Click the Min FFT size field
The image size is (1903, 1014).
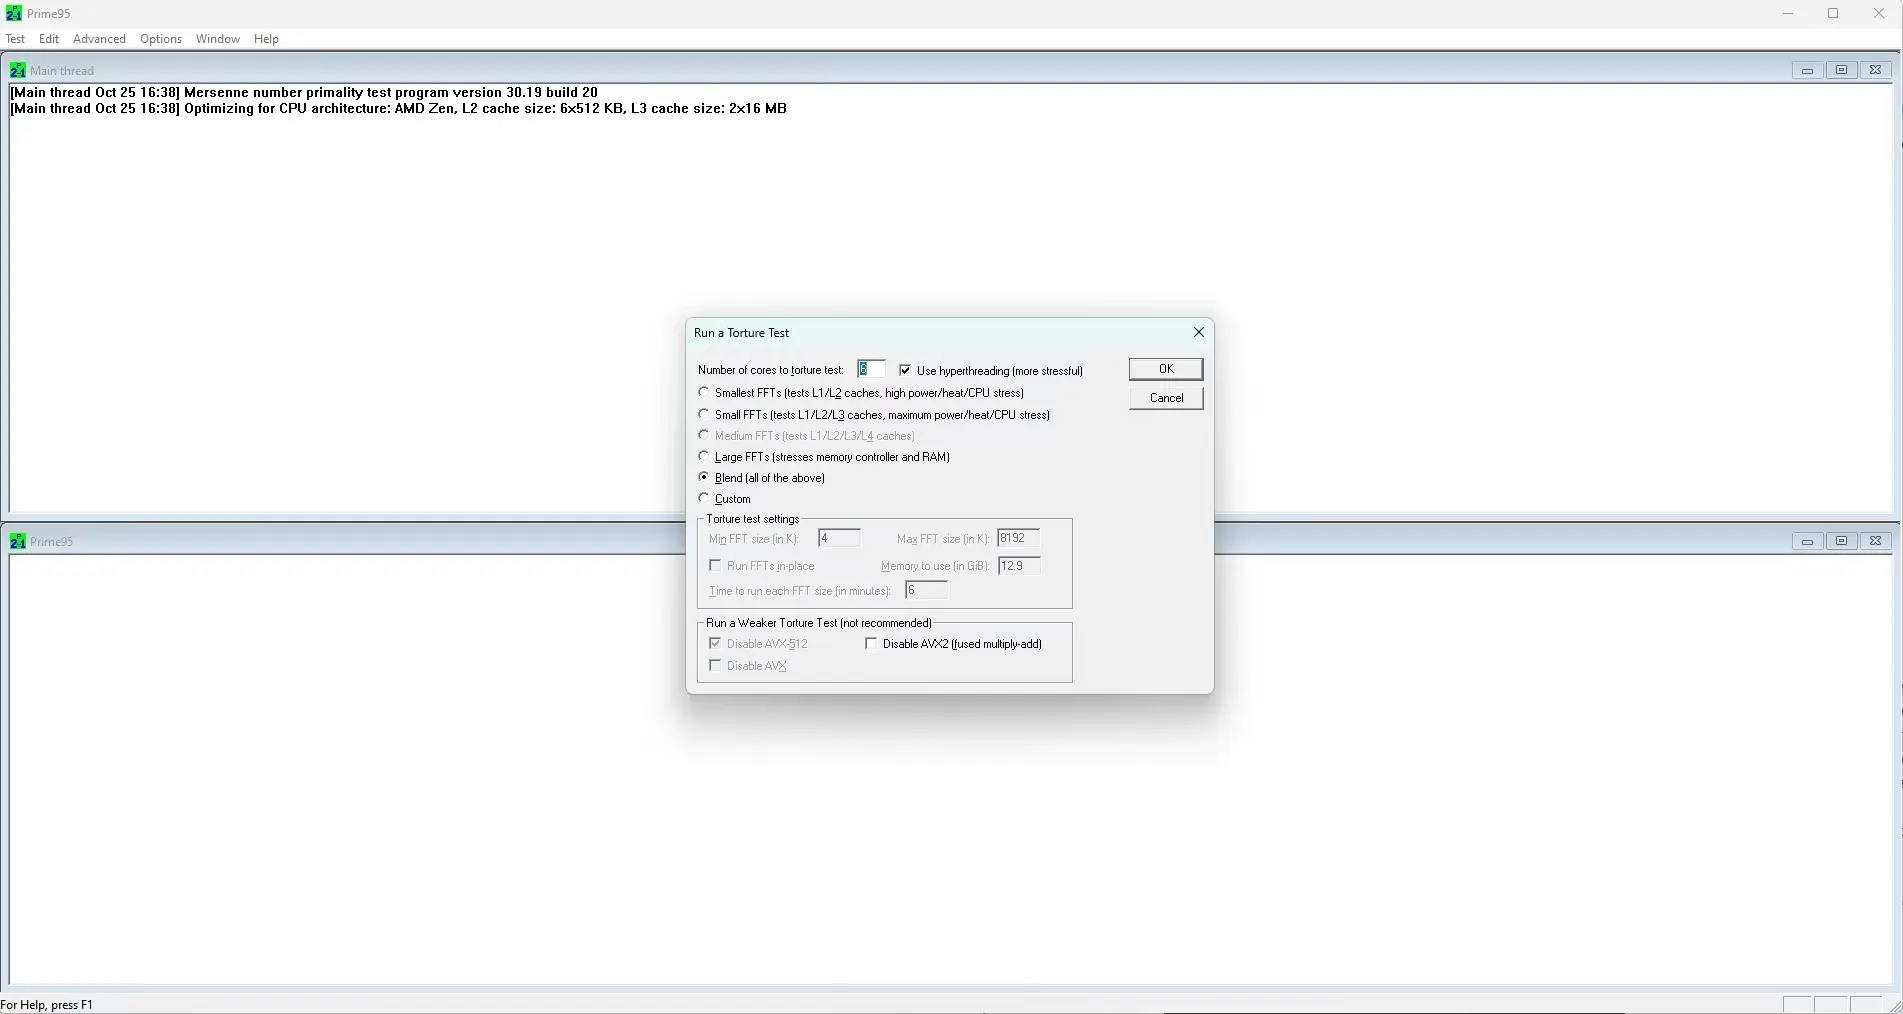[x=839, y=538]
